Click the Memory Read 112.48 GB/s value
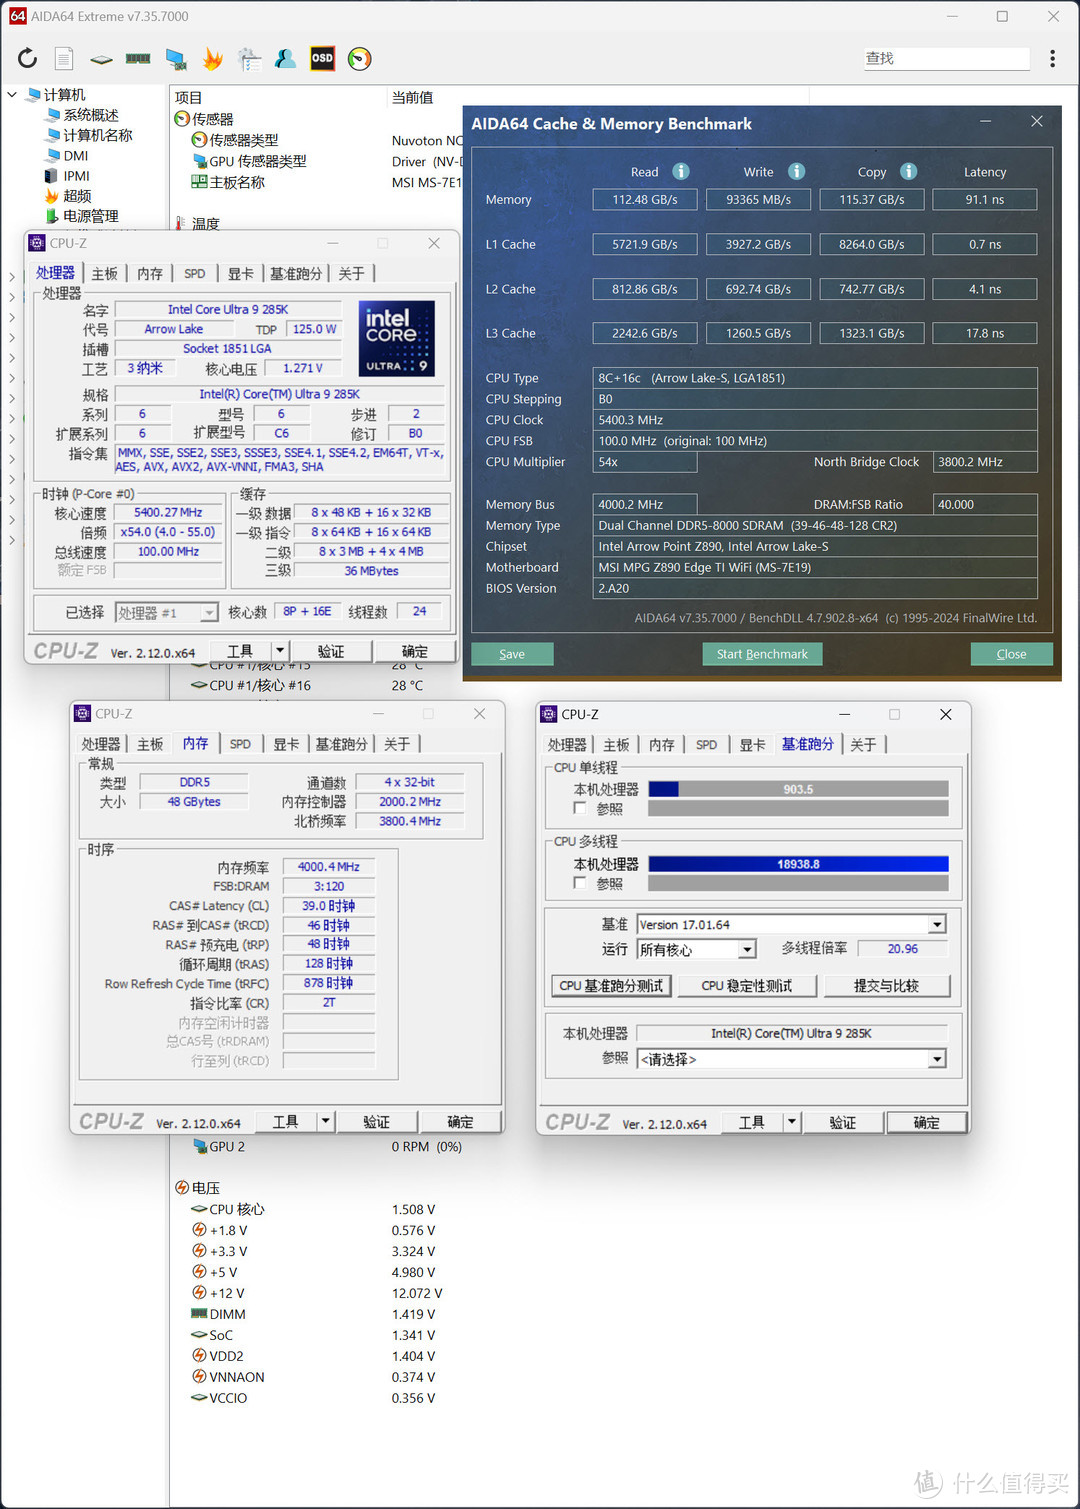This screenshot has width=1080, height=1509. tap(645, 200)
